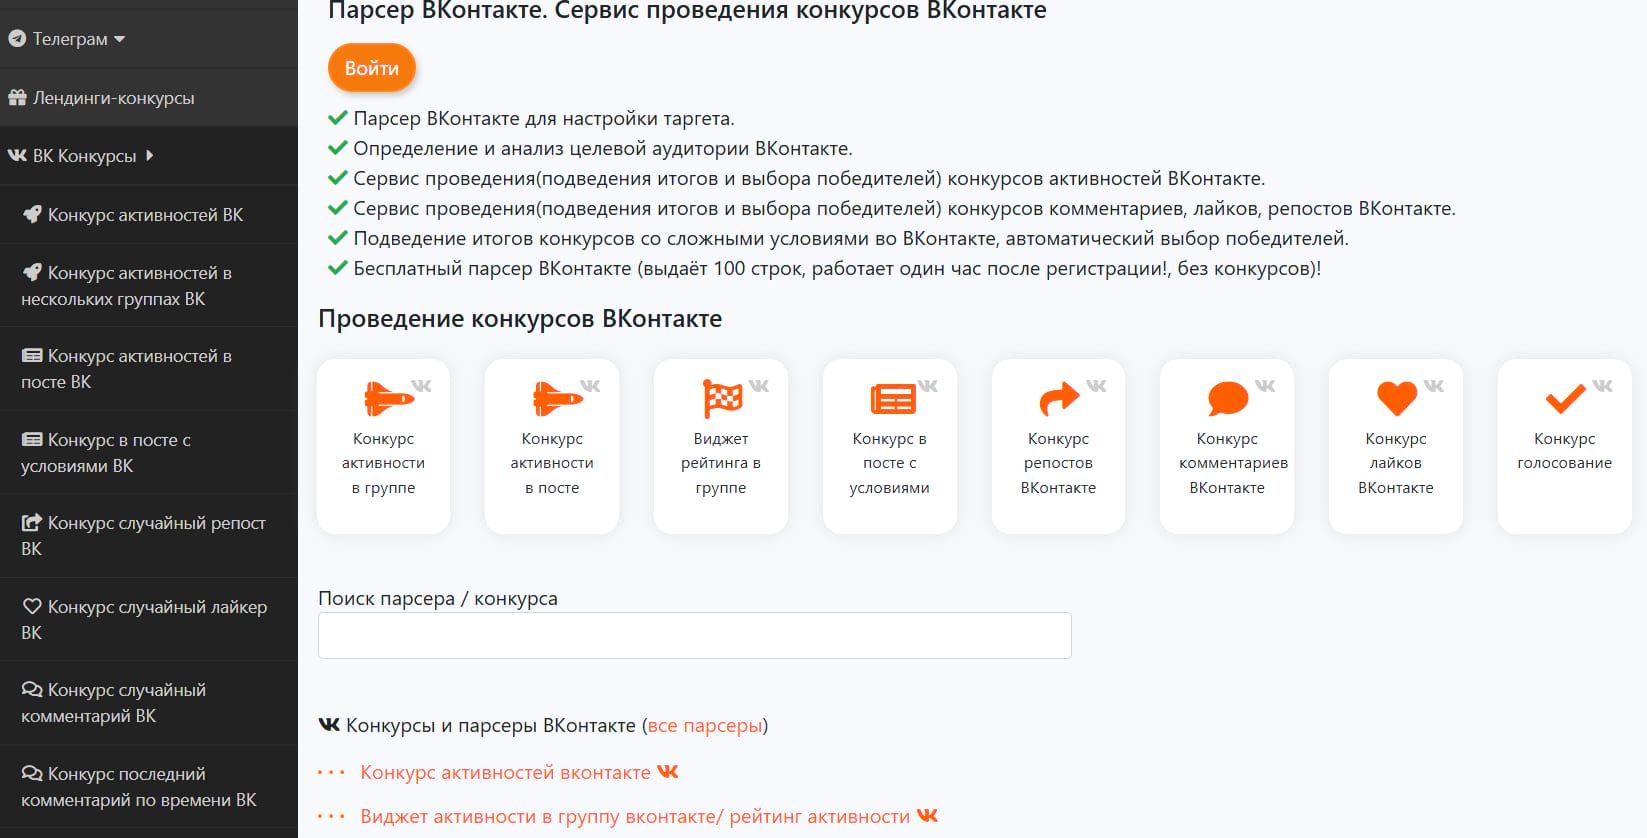The height and width of the screenshot is (838, 1647).
Task: Focus the Поиск парсера / конкурса field
Action: [695, 635]
